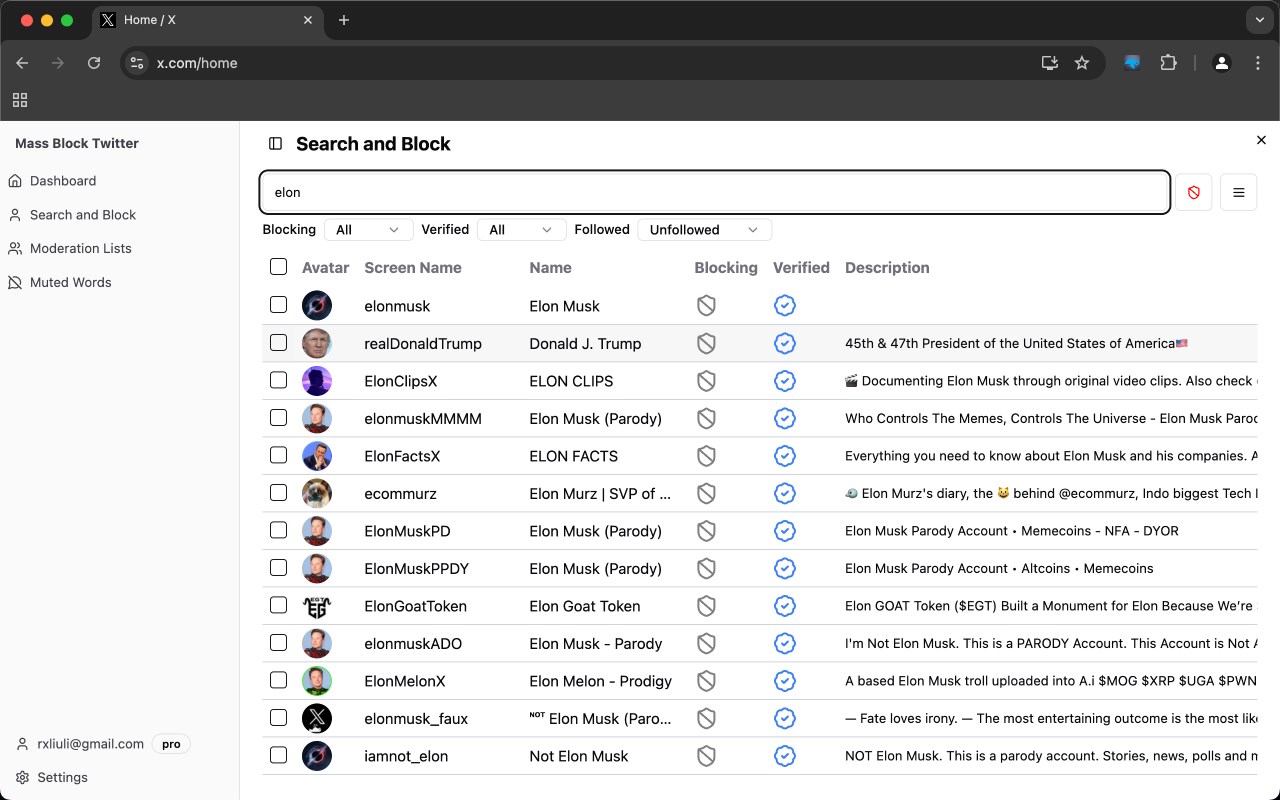Viewport: 1280px width, 800px height.
Task: Open the hamburger menu next to search
Action: pyautogui.click(x=1238, y=192)
